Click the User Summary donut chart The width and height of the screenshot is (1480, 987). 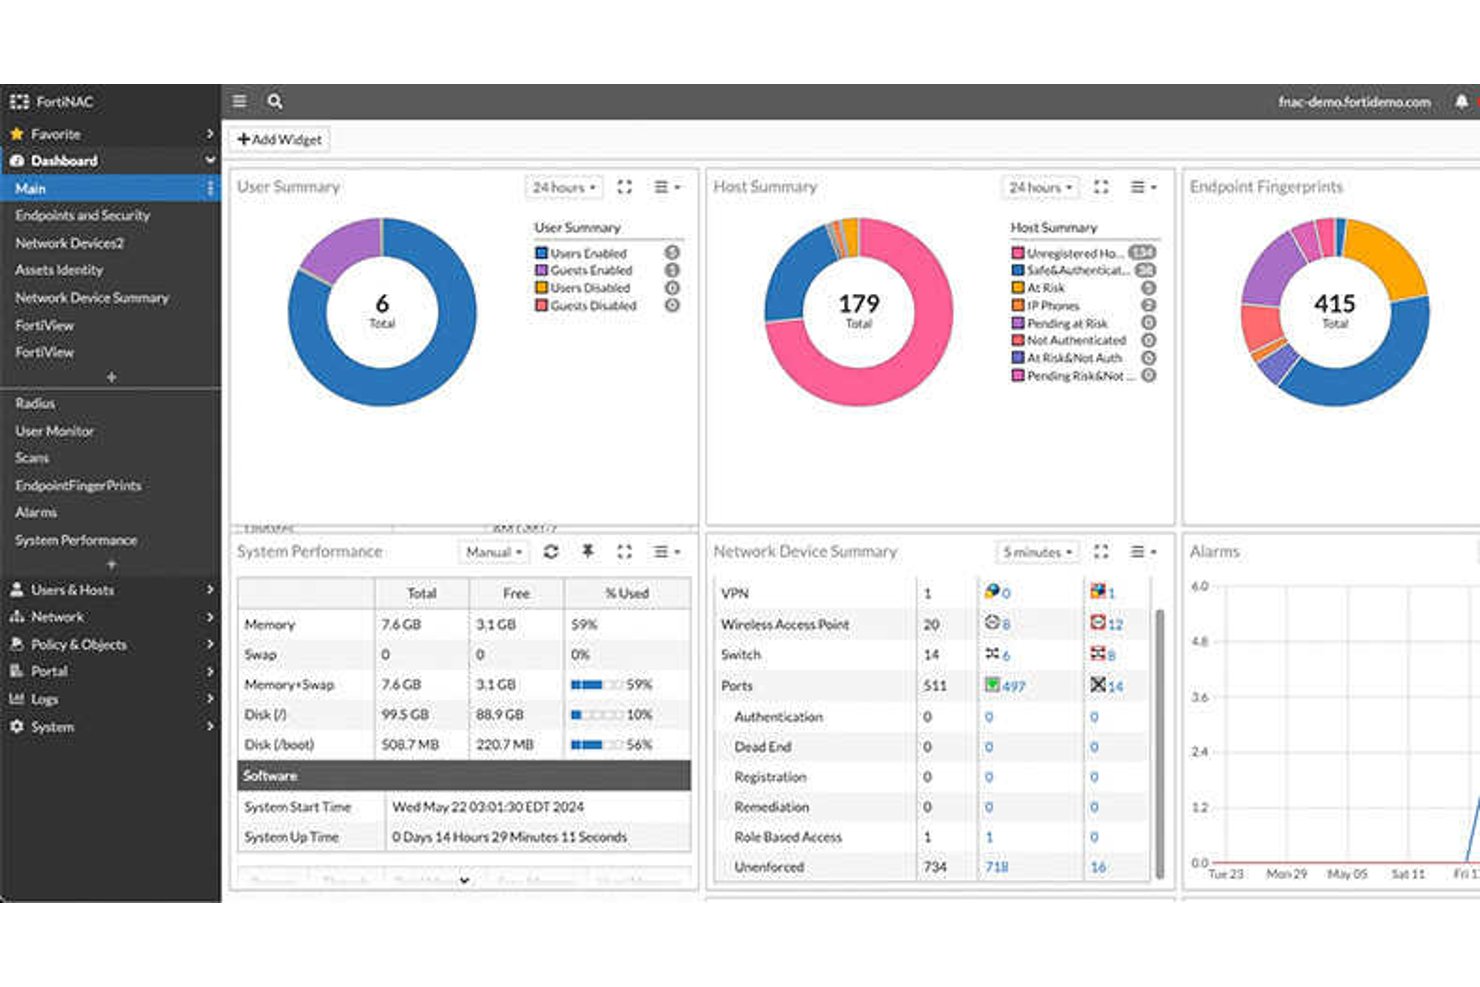[382, 312]
